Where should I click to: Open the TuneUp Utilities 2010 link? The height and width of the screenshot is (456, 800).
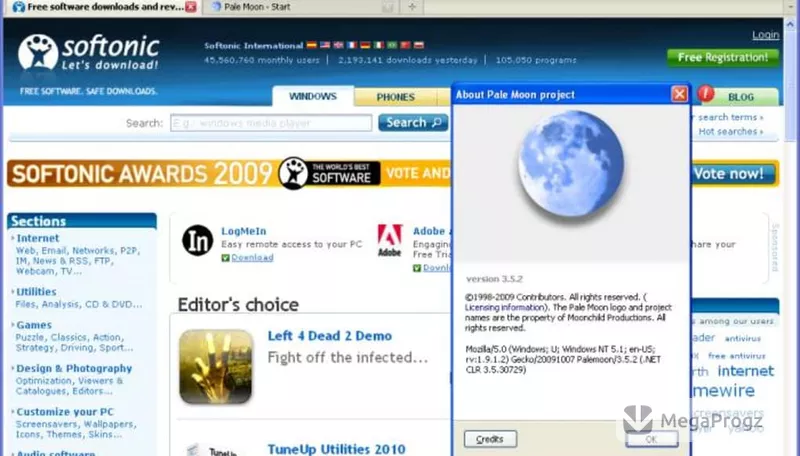tap(337, 449)
